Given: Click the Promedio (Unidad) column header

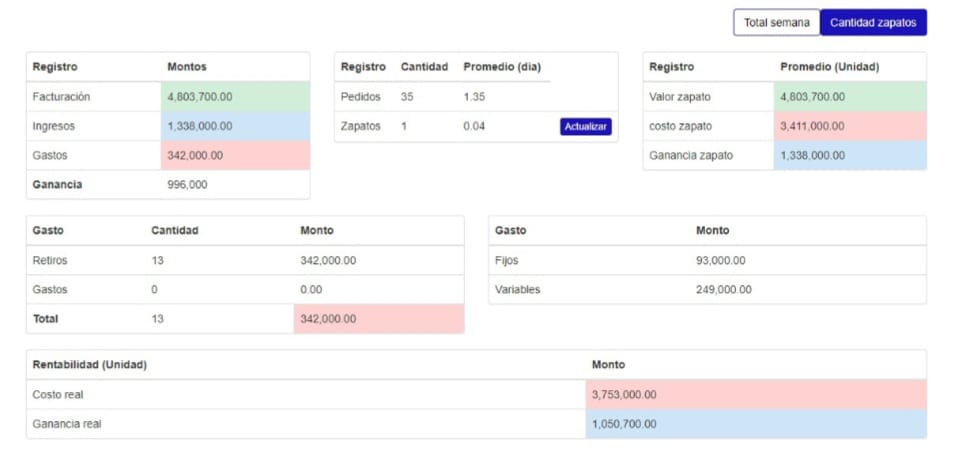Looking at the screenshot, I should tap(829, 67).
